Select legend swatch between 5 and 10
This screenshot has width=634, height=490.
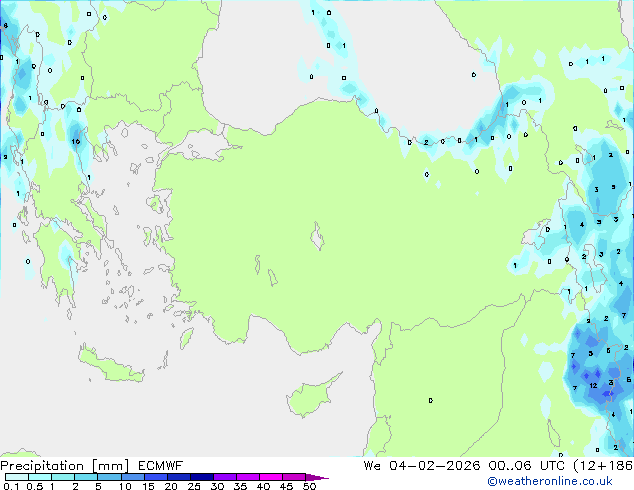109,477
